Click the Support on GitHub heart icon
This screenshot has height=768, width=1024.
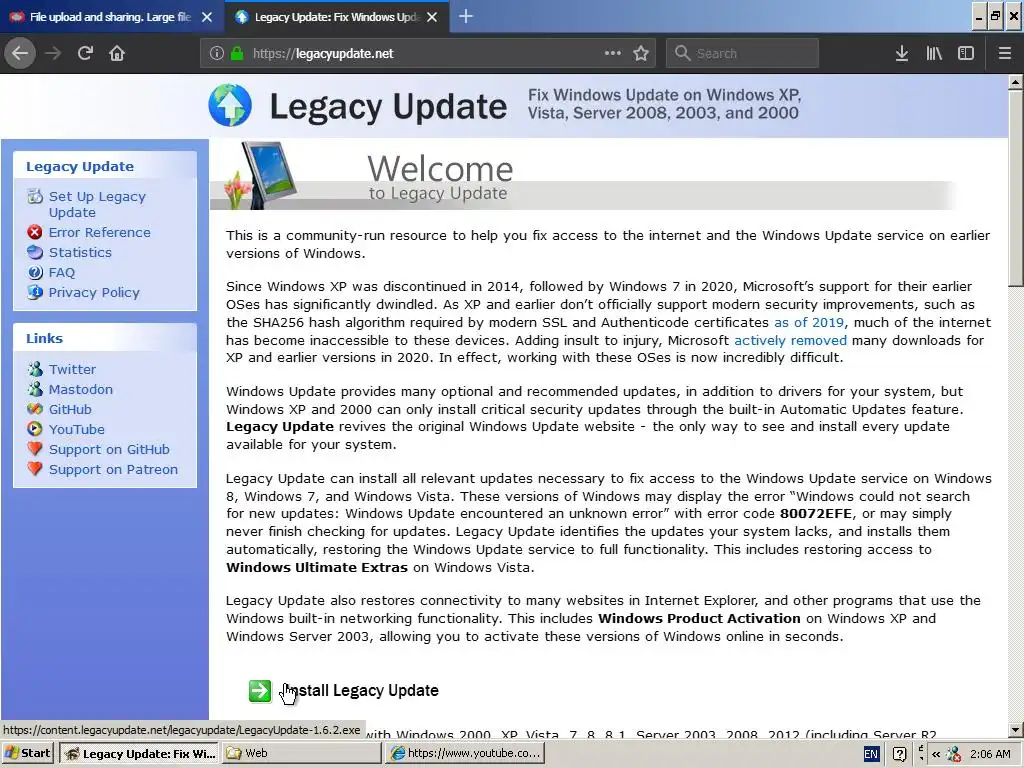click(x=35, y=449)
